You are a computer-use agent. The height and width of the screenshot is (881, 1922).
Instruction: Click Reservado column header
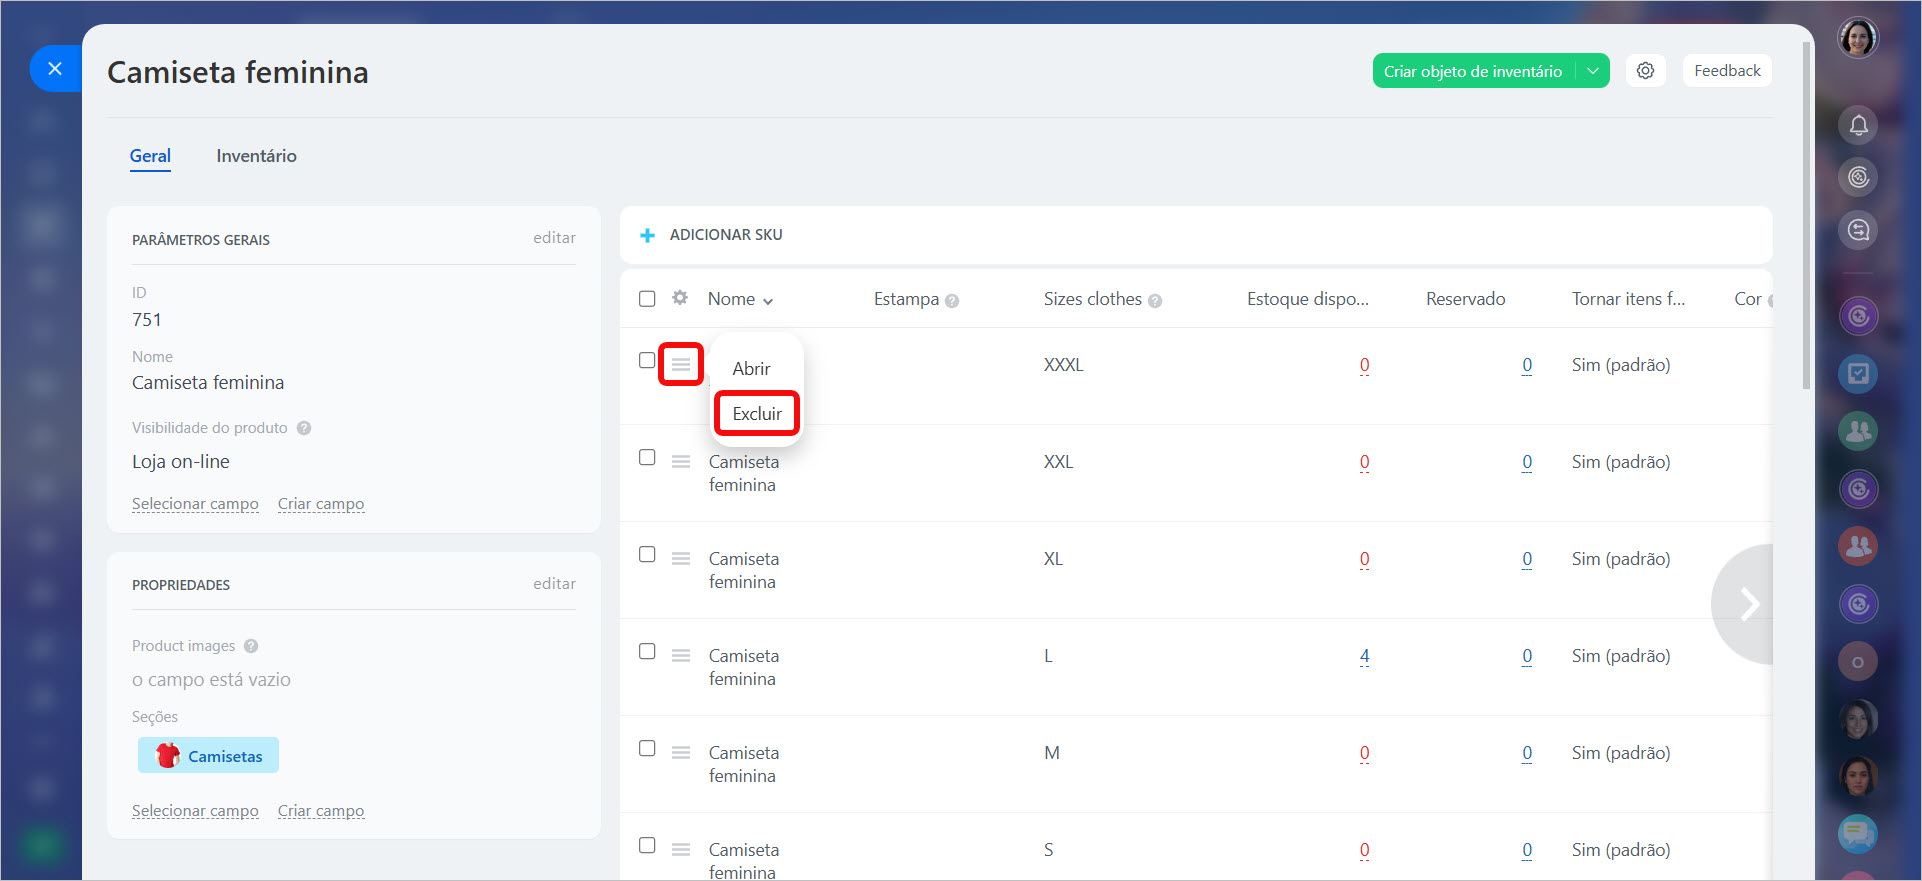1465,299
